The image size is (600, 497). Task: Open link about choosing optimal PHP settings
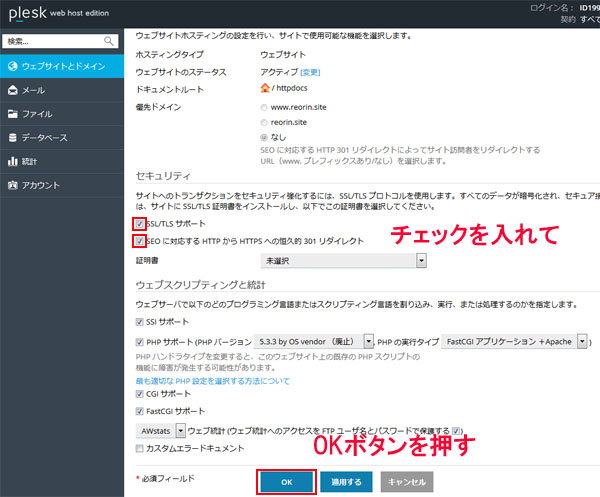click(213, 381)
